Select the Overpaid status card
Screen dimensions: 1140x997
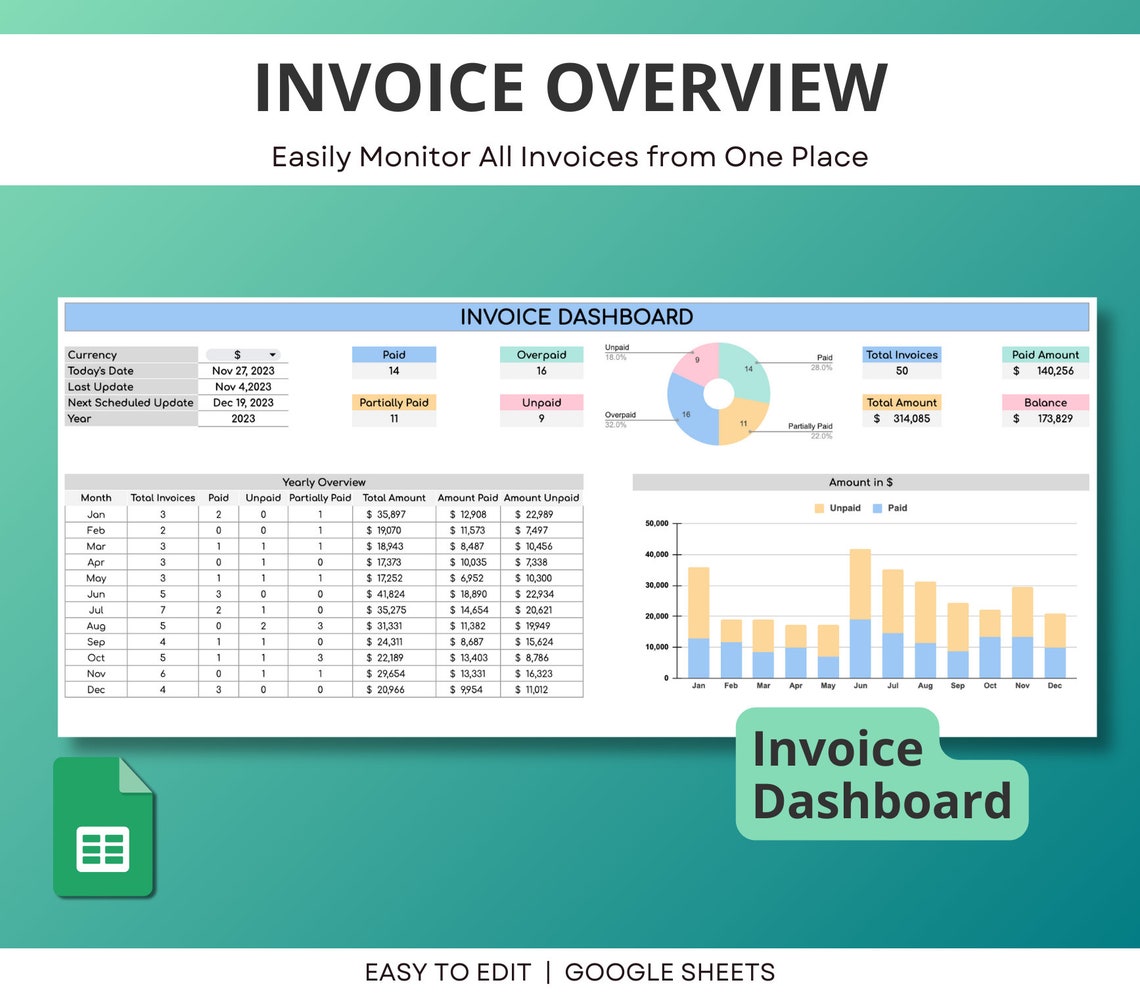(541, 361)
